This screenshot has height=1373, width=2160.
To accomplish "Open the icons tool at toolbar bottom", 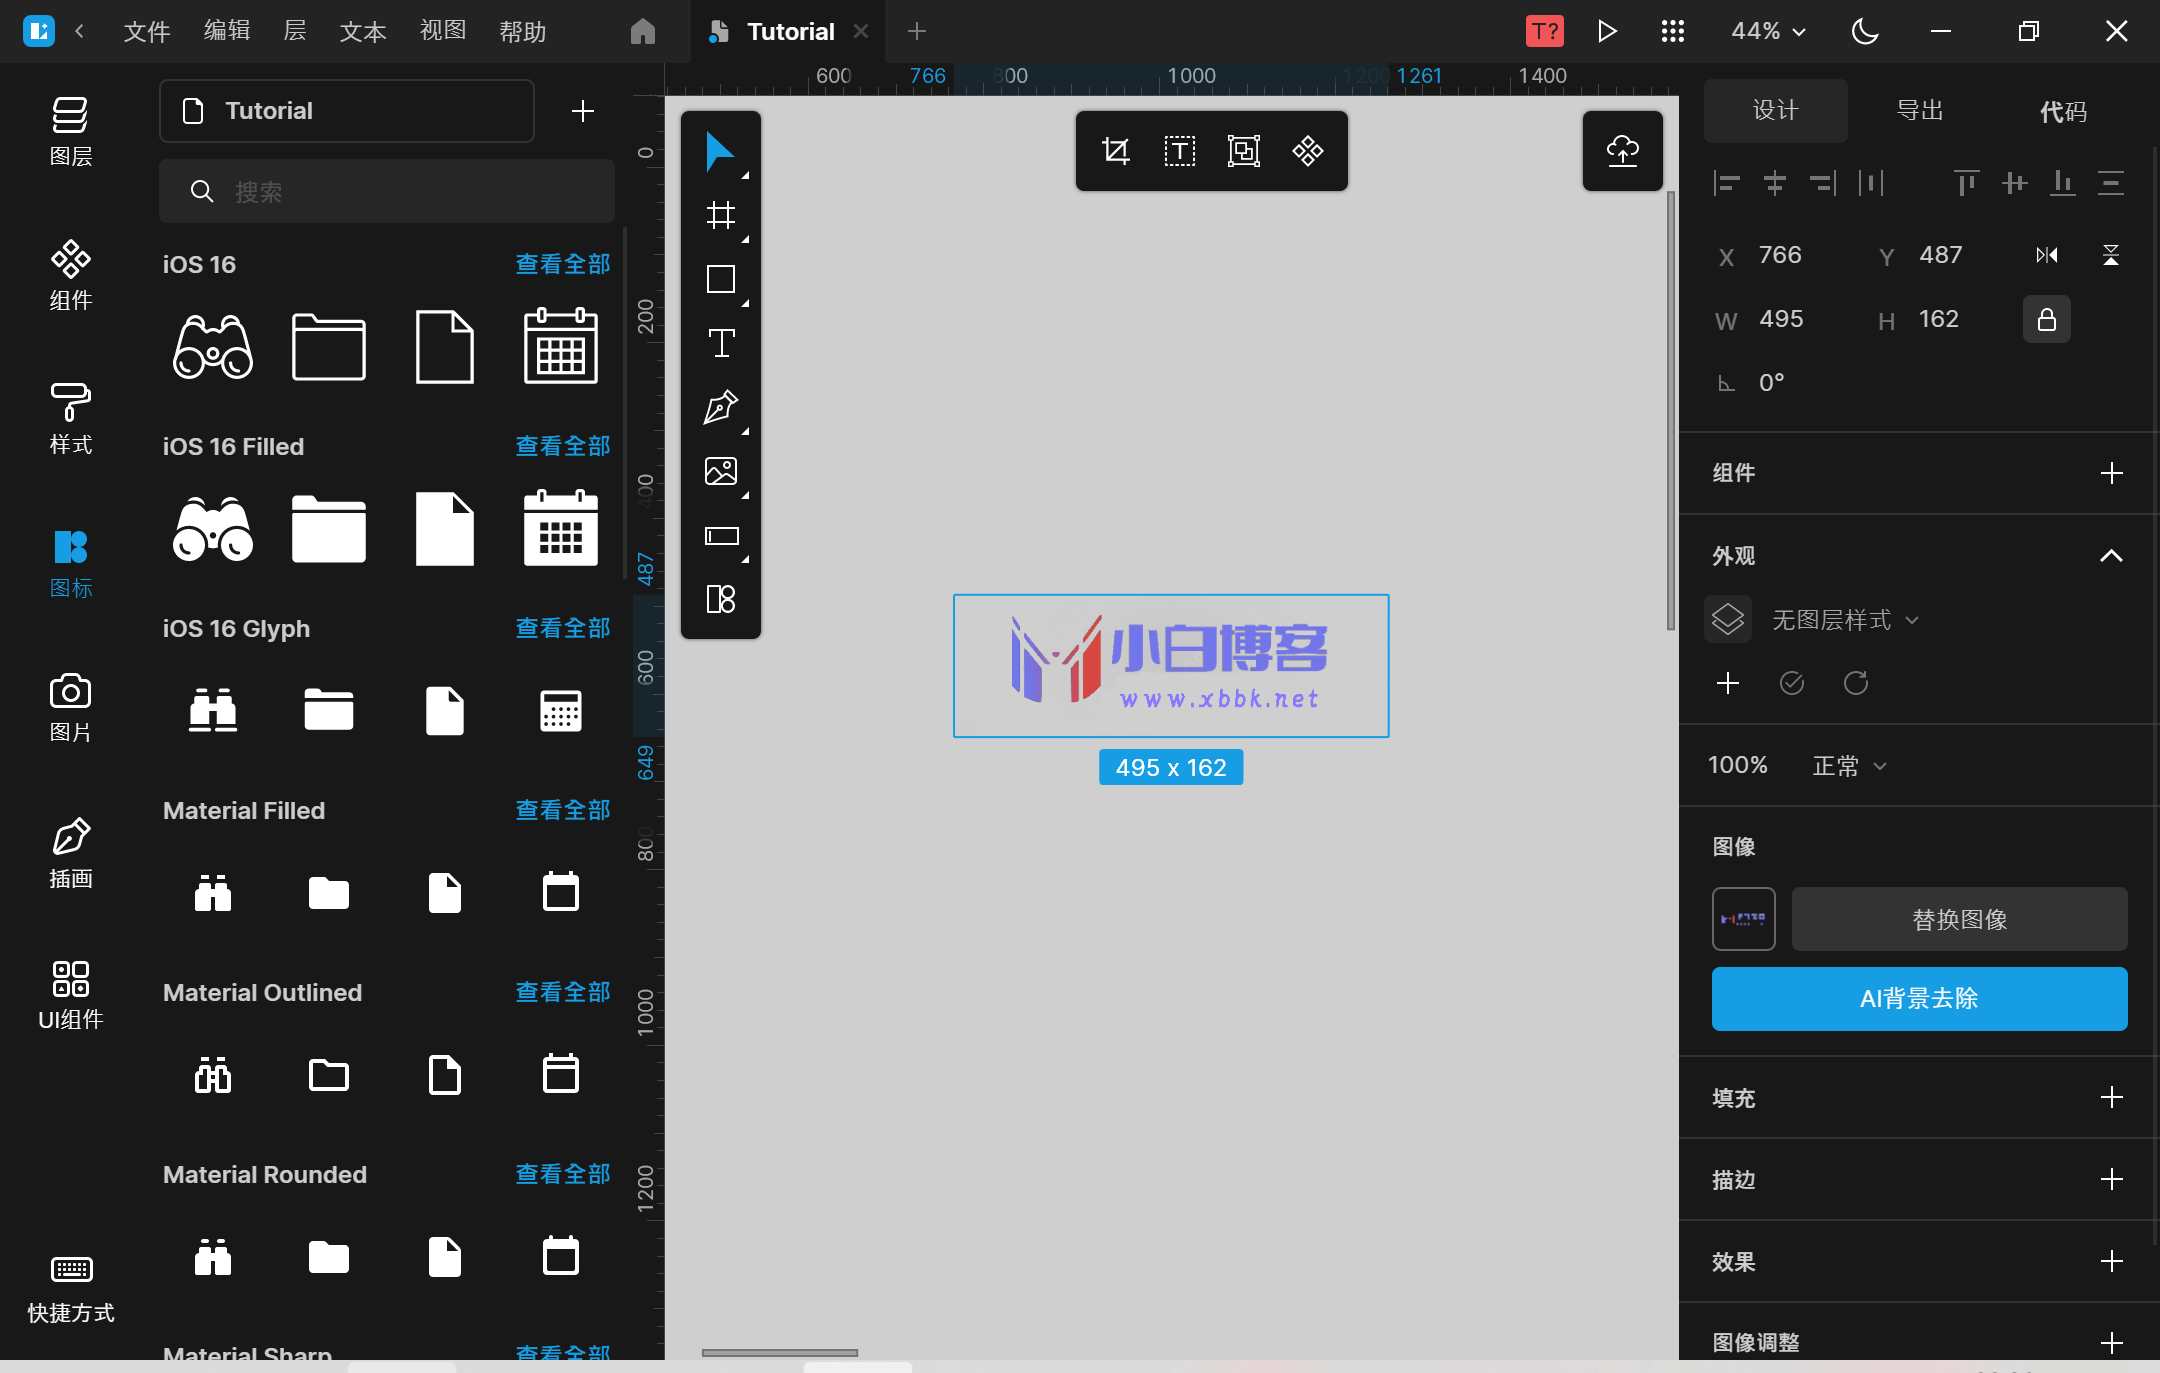I will coord(720,599).
